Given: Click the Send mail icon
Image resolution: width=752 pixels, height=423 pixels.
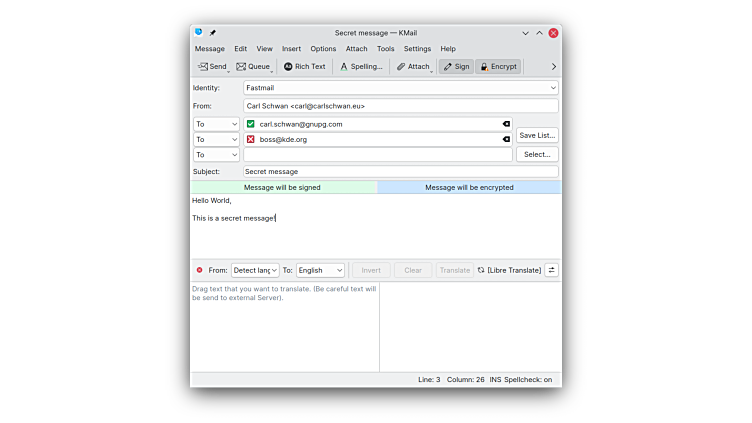Looking at the screenshot, I should pyautogui.click(x=203, y=67).
